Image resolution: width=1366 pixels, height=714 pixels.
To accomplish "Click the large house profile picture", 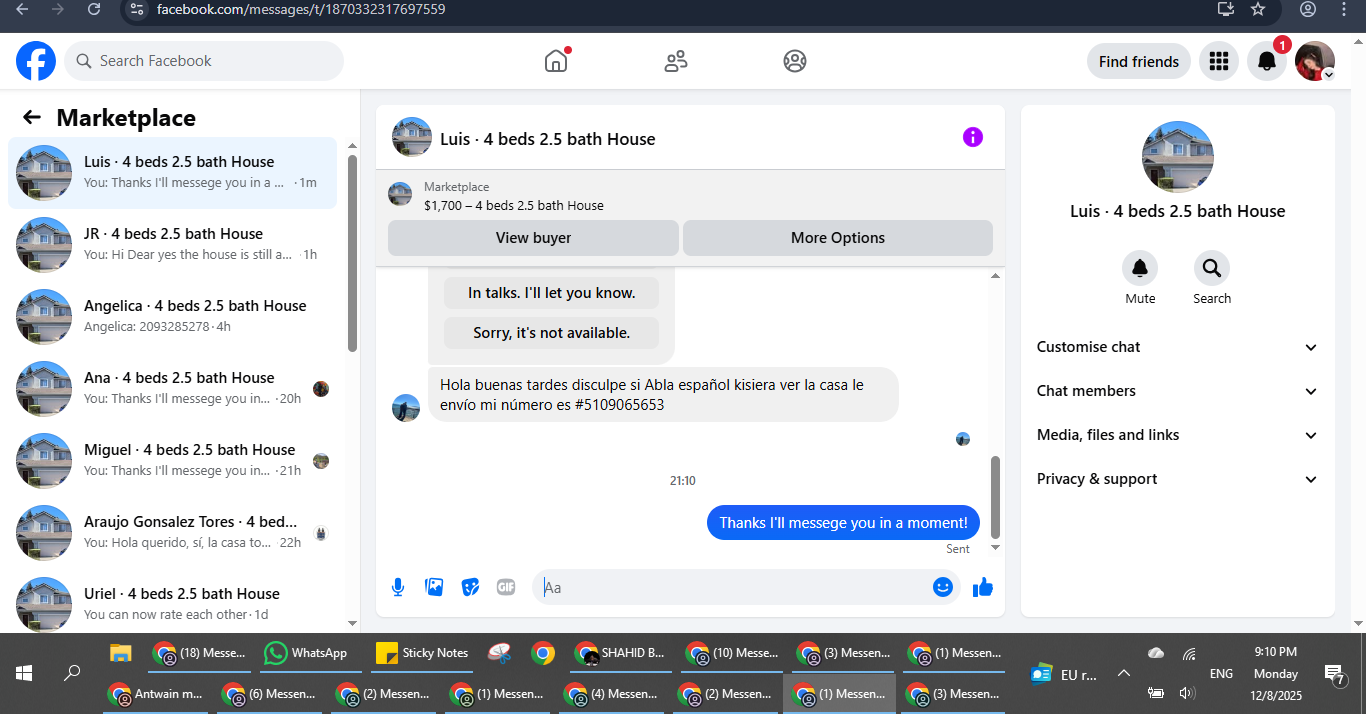I will click(x=1178, y=157).
